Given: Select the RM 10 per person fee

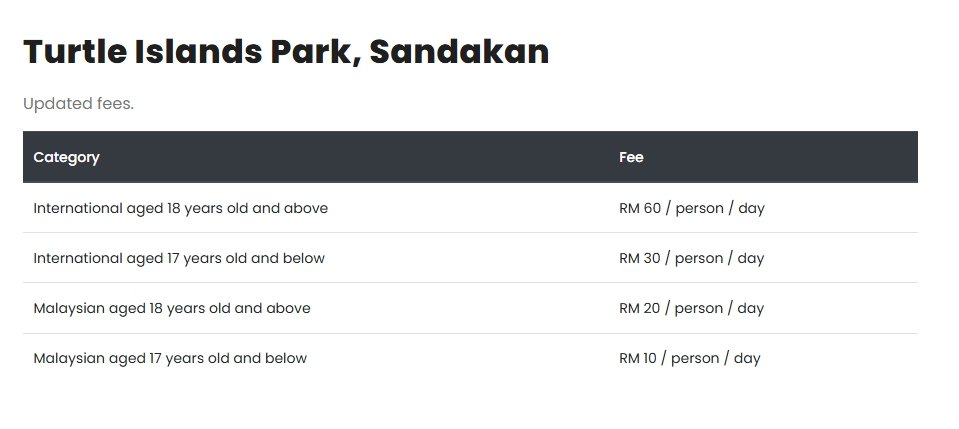Looking at the screenshot, I should pos(689,358).
